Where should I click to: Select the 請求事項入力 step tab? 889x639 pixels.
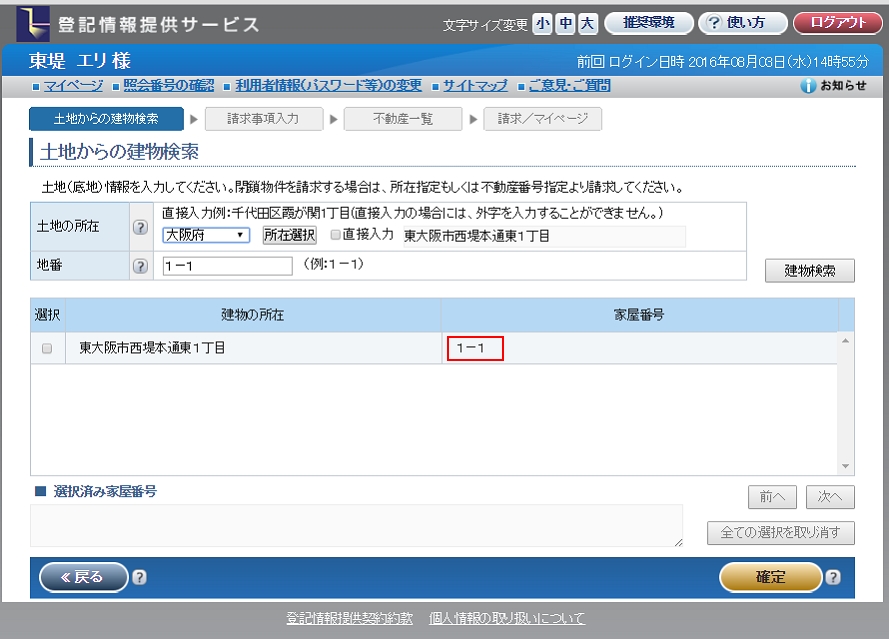264,119
